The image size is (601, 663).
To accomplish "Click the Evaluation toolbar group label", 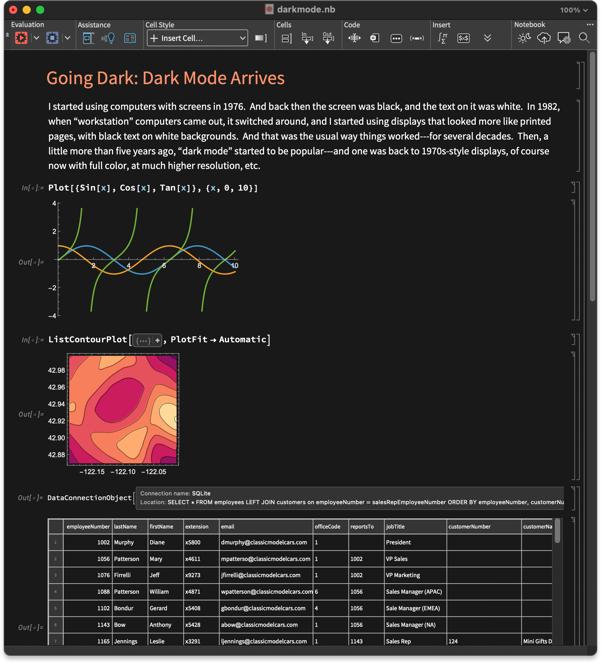I will [27, 25].
